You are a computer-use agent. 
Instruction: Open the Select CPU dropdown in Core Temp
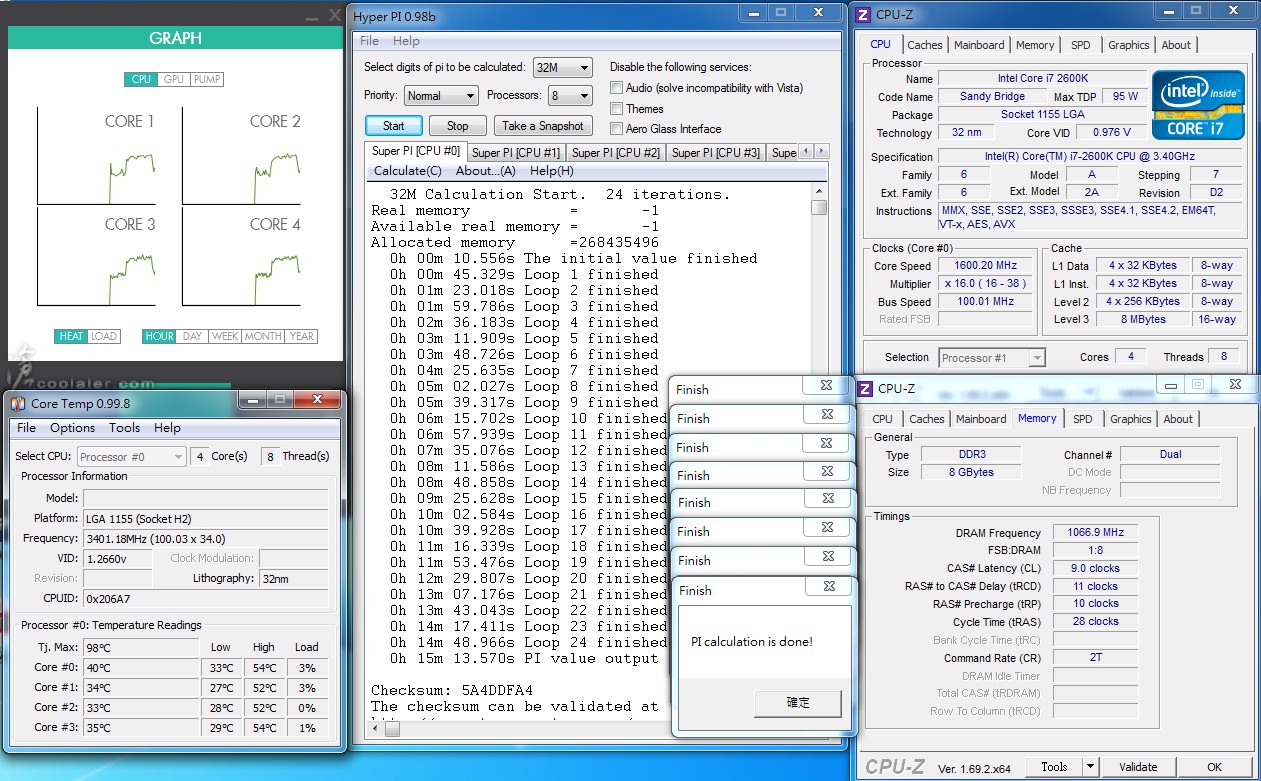(x=130, y=456)
